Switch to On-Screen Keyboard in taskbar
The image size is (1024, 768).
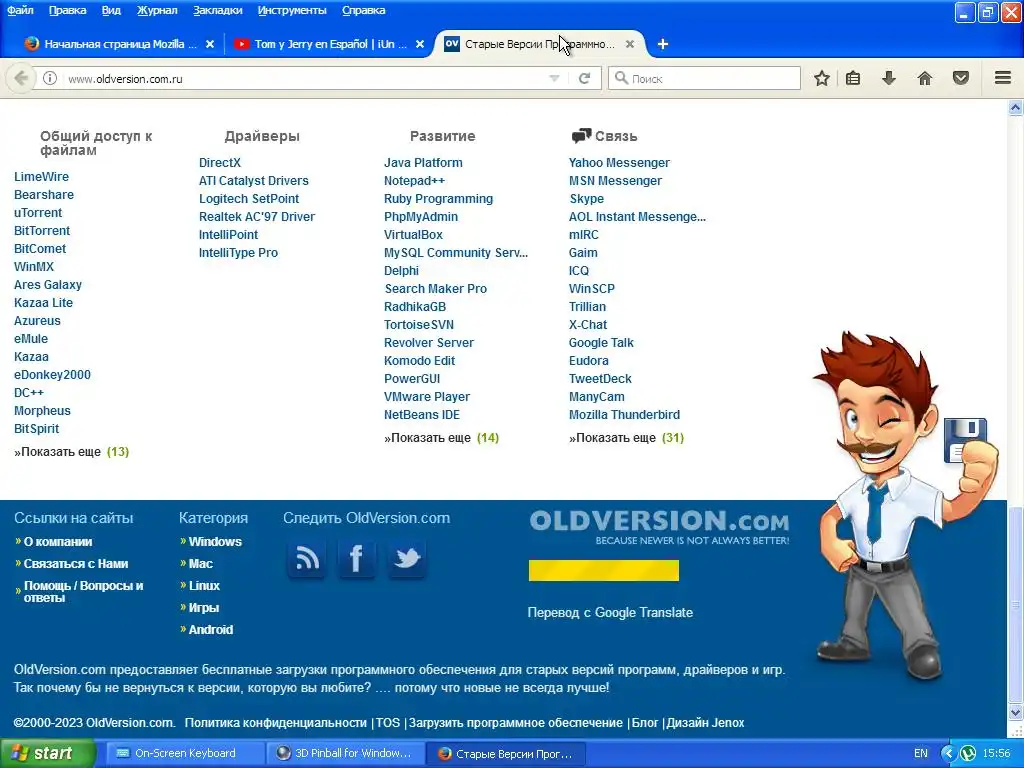click(x=185, y=753)
